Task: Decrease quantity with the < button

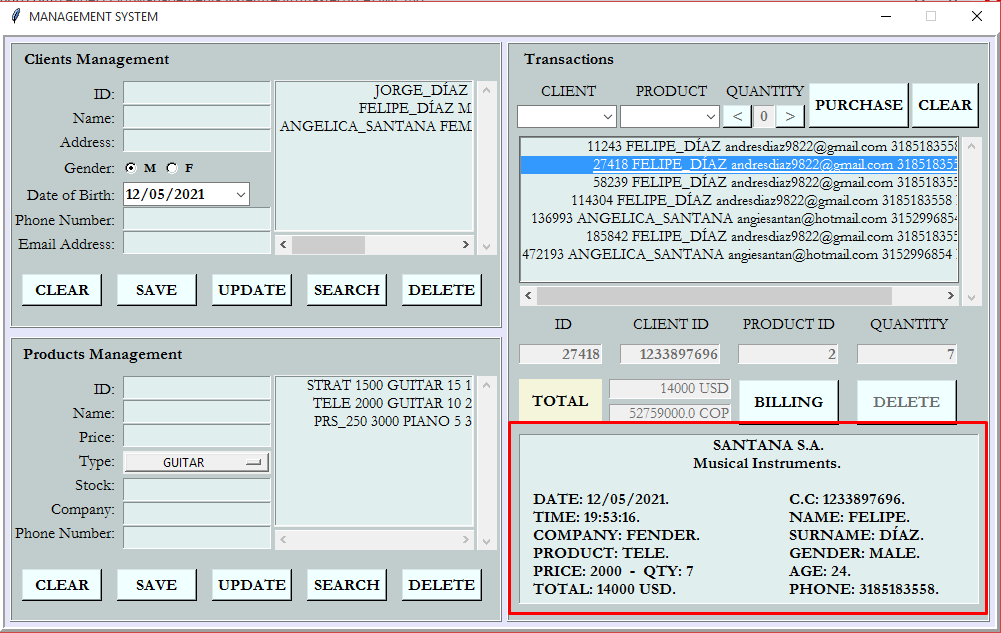Action: click(737, 116)
